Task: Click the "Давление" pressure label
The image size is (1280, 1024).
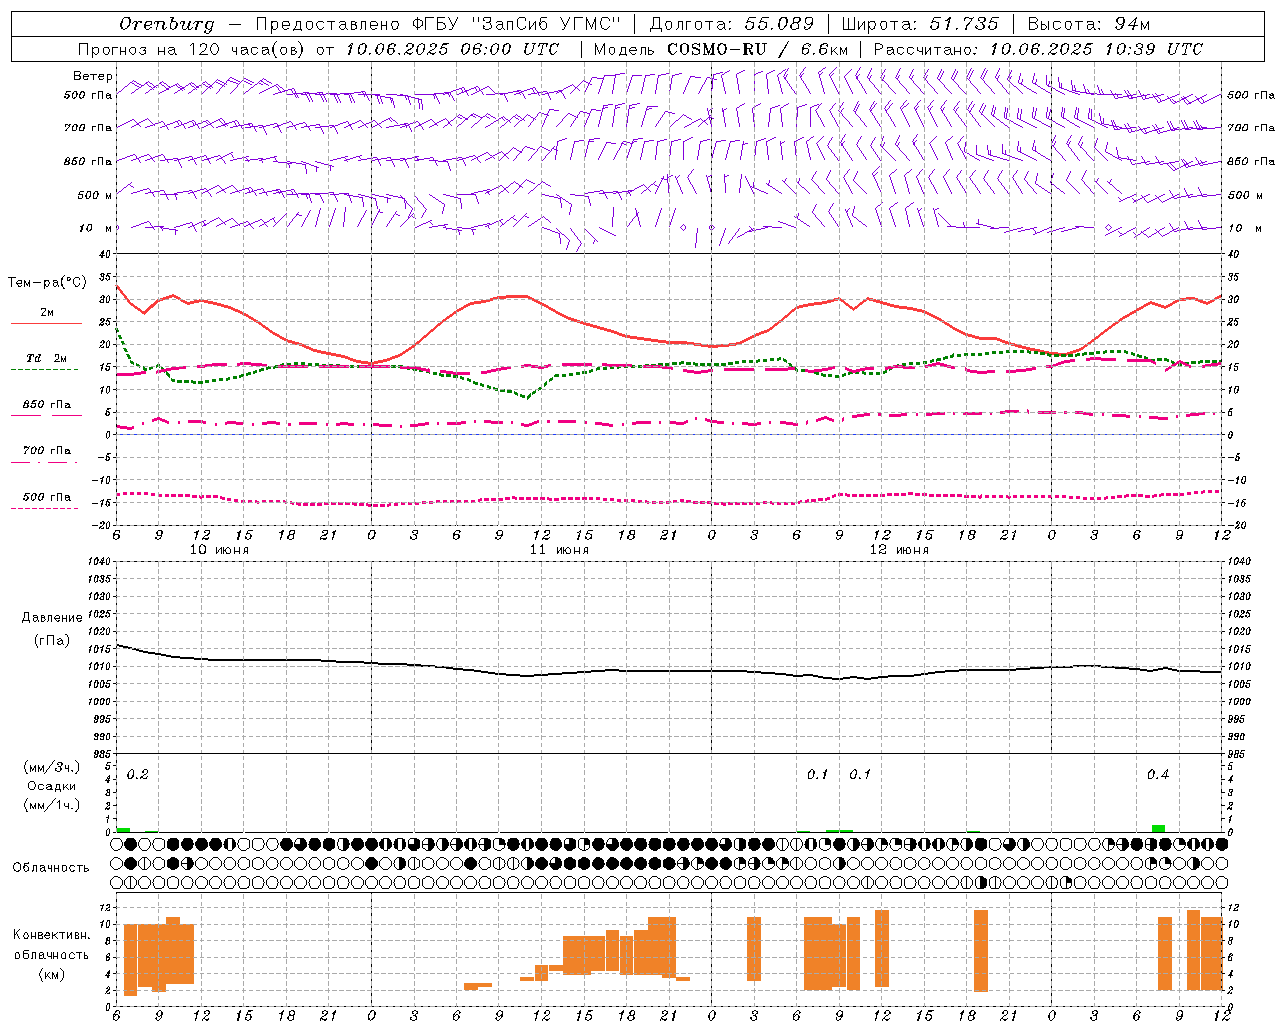Action: (51, 618)
